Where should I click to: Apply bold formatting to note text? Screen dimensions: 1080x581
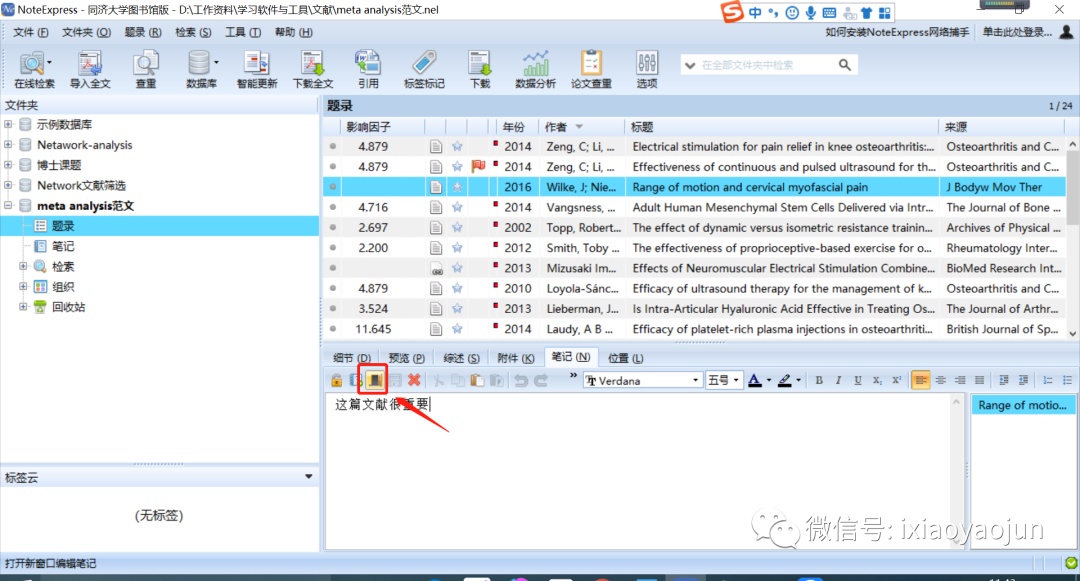click(819, 380)
